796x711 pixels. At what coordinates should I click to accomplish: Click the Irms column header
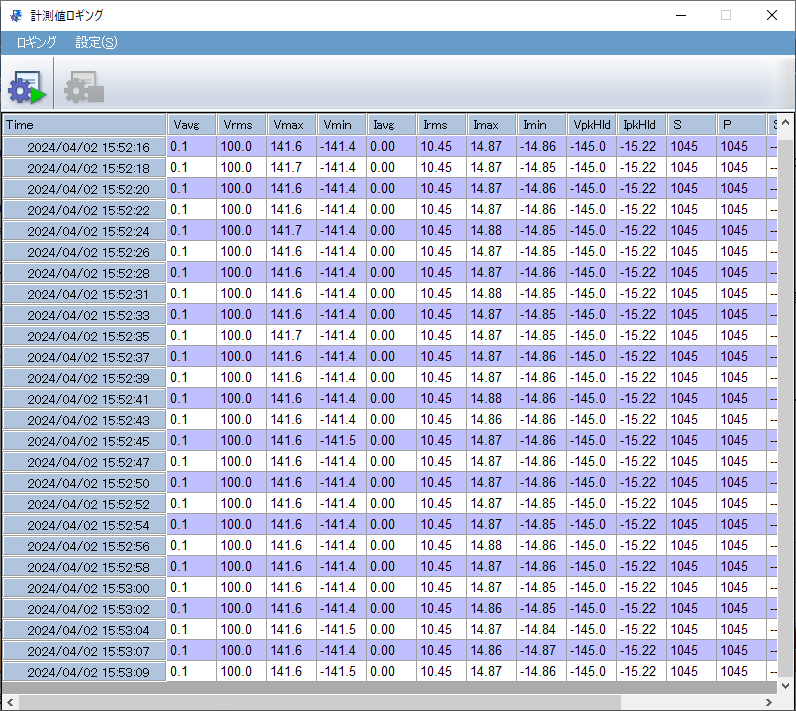[441, 125]
